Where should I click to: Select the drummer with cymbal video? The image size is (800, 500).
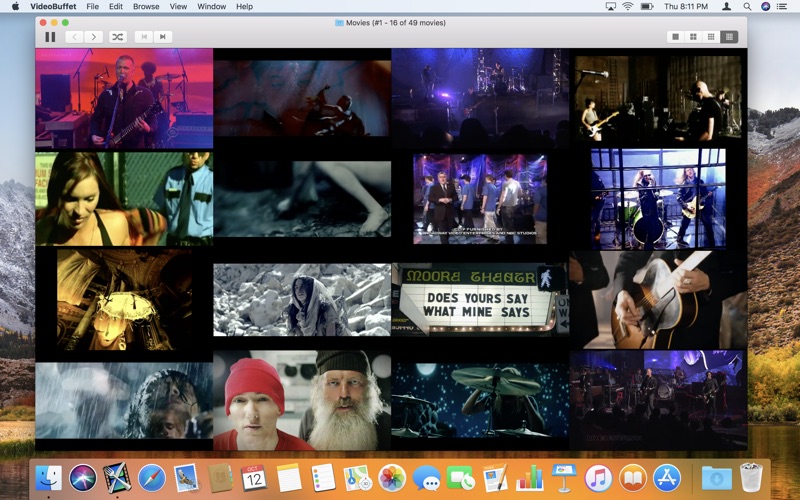tap(480, 401)
